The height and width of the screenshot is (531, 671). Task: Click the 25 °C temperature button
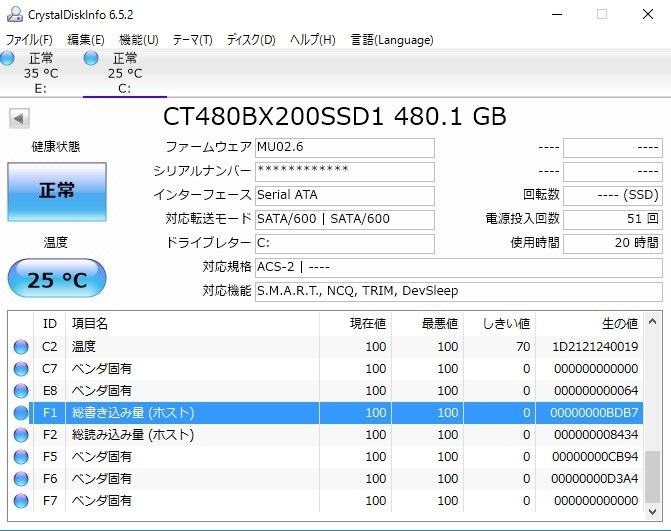(57, 279)
